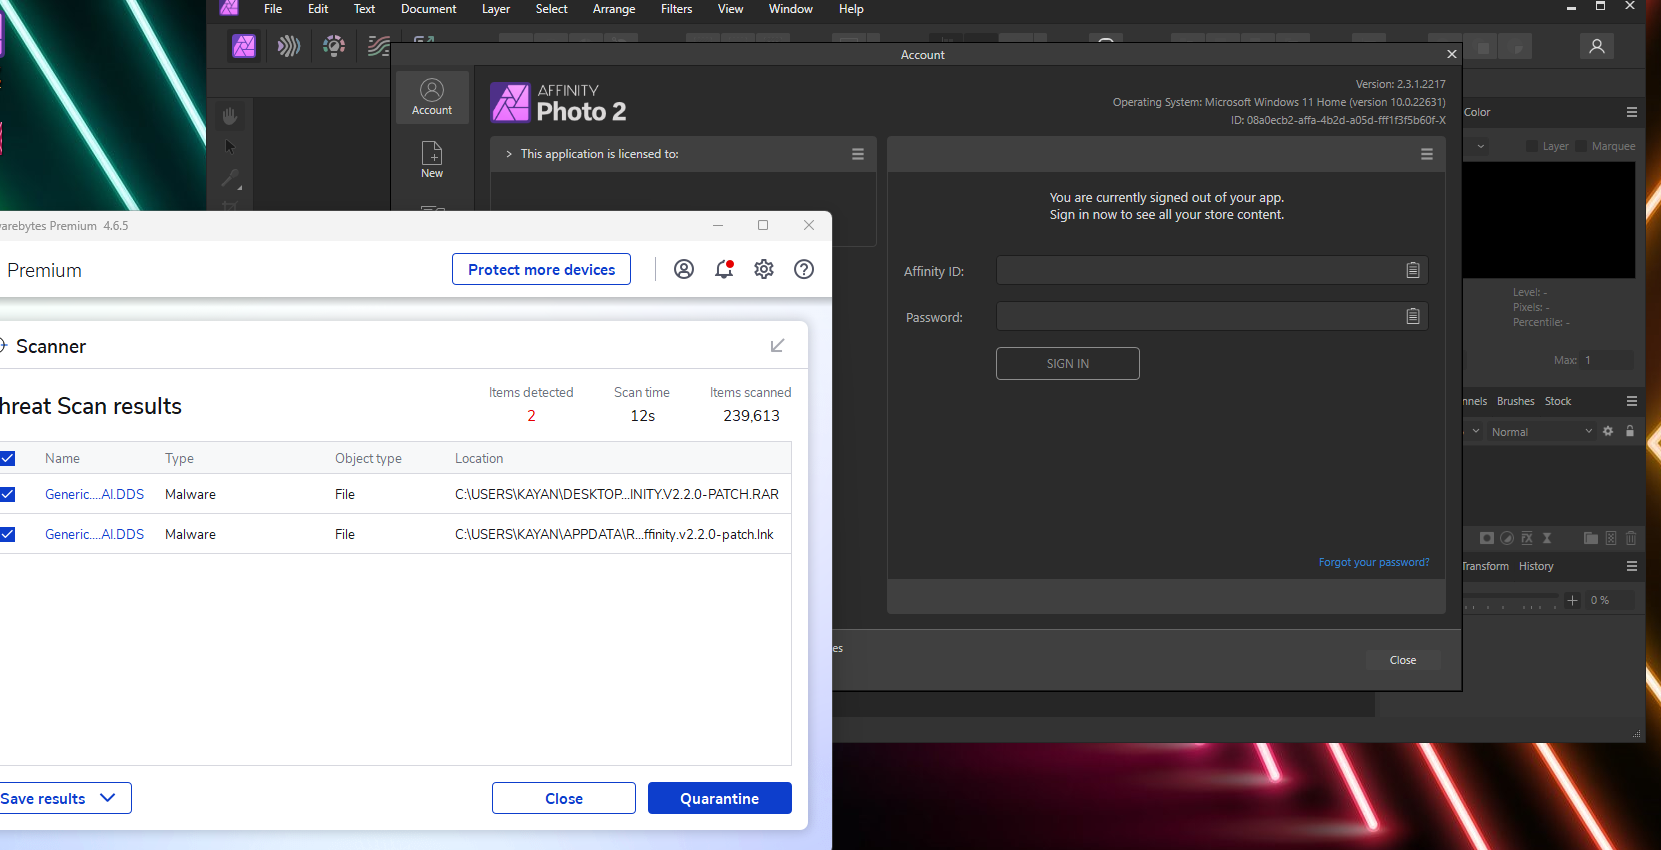The width and height of the screenshot is (1661, 850).
Task: Click the Mask Layer icon in Layers panel
Action: (1487, 538)
